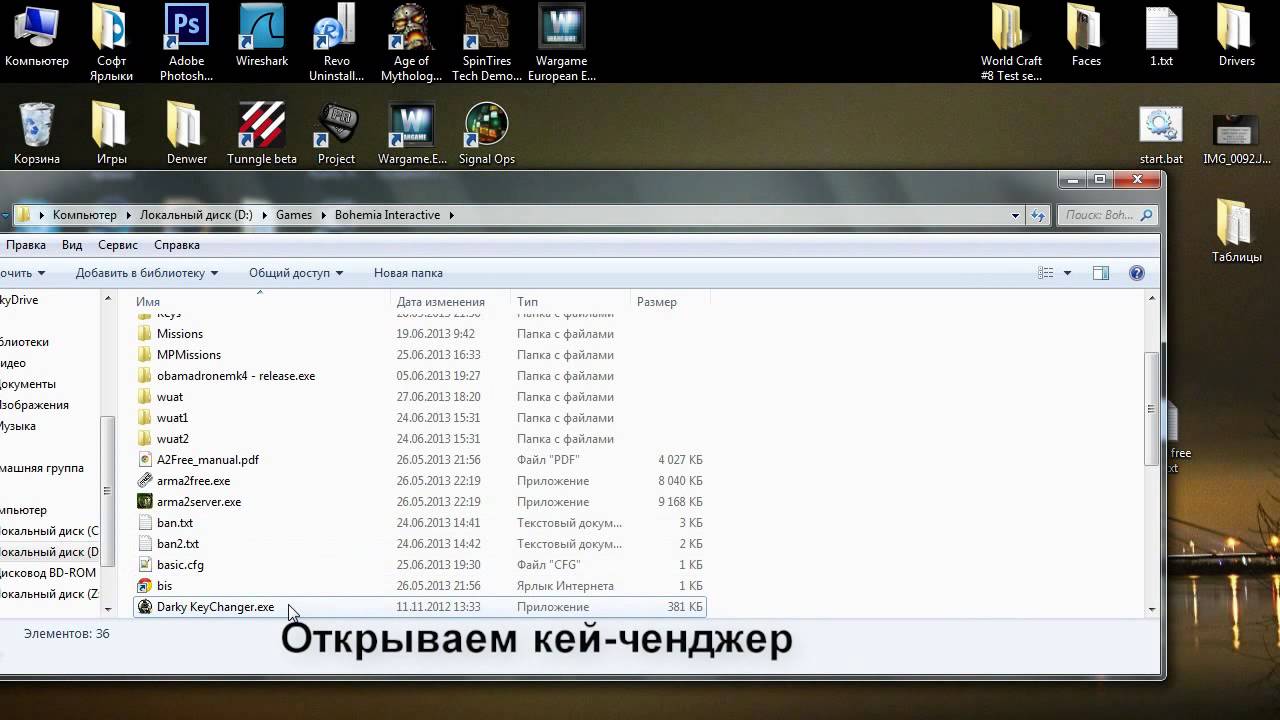Sort files by Размер column header
This screenshot has width=1280, height=720.
(x=670, y=301)
